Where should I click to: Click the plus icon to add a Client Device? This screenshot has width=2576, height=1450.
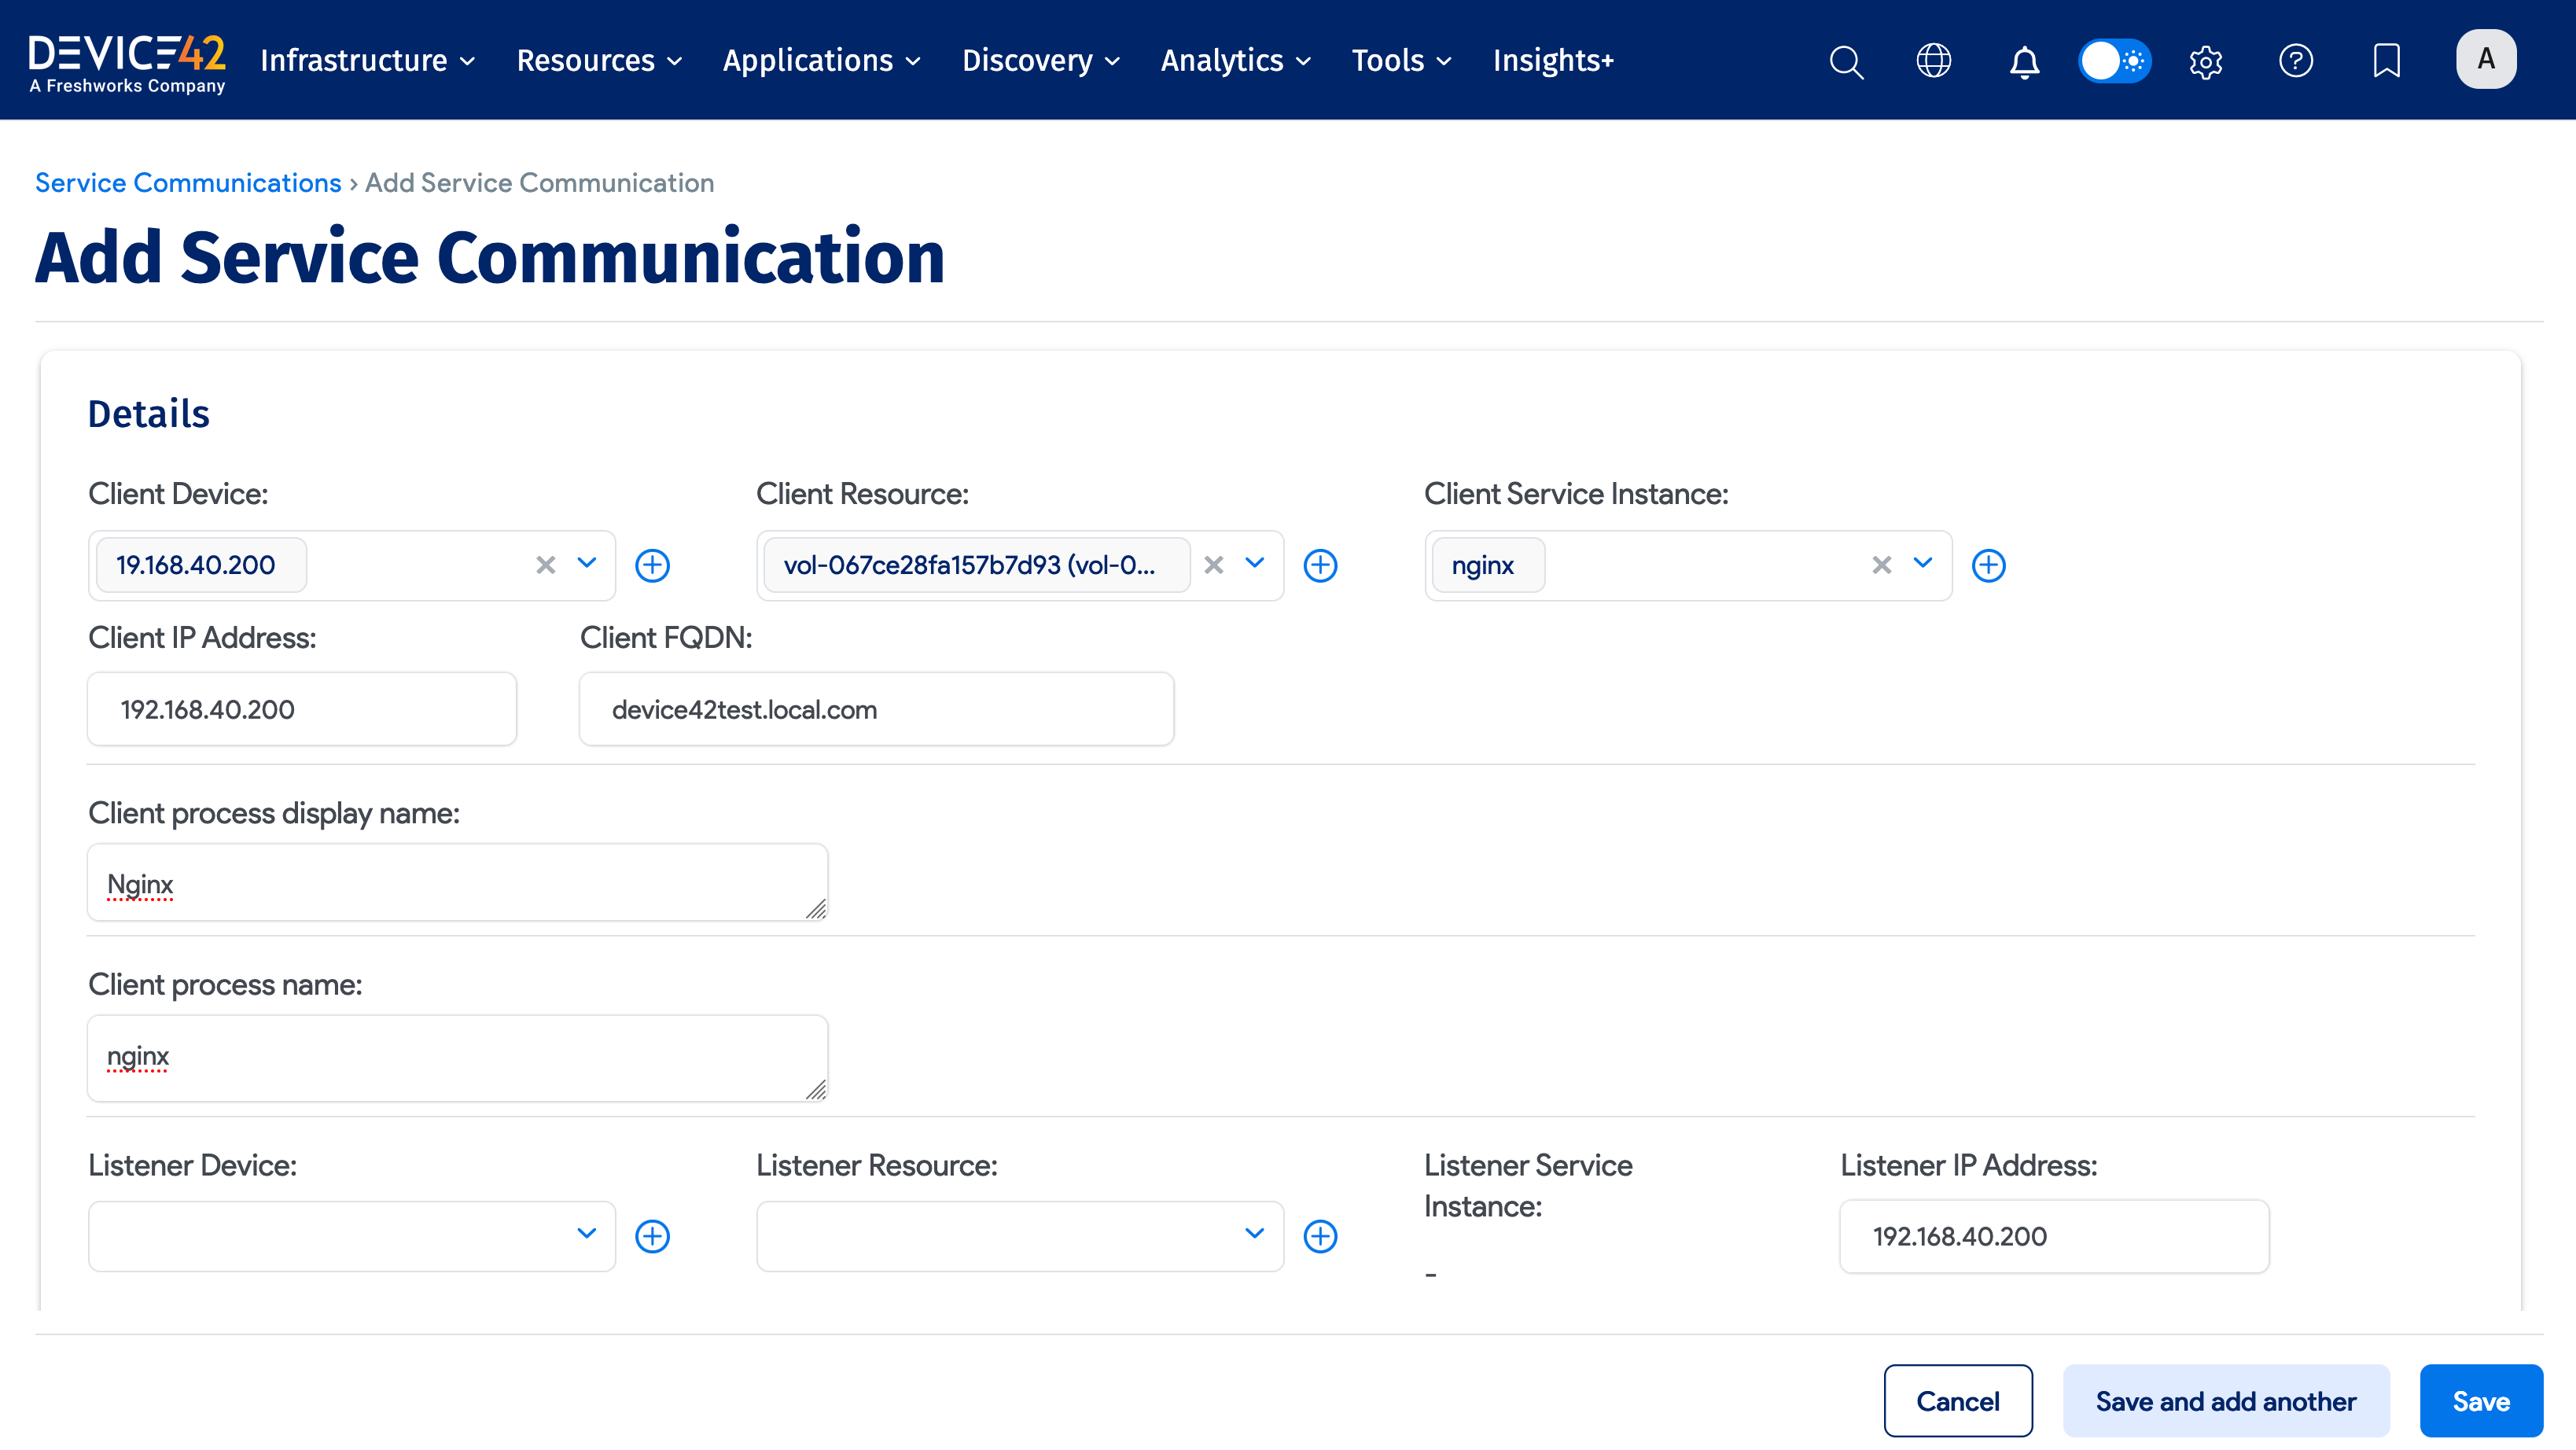[653, 565]
